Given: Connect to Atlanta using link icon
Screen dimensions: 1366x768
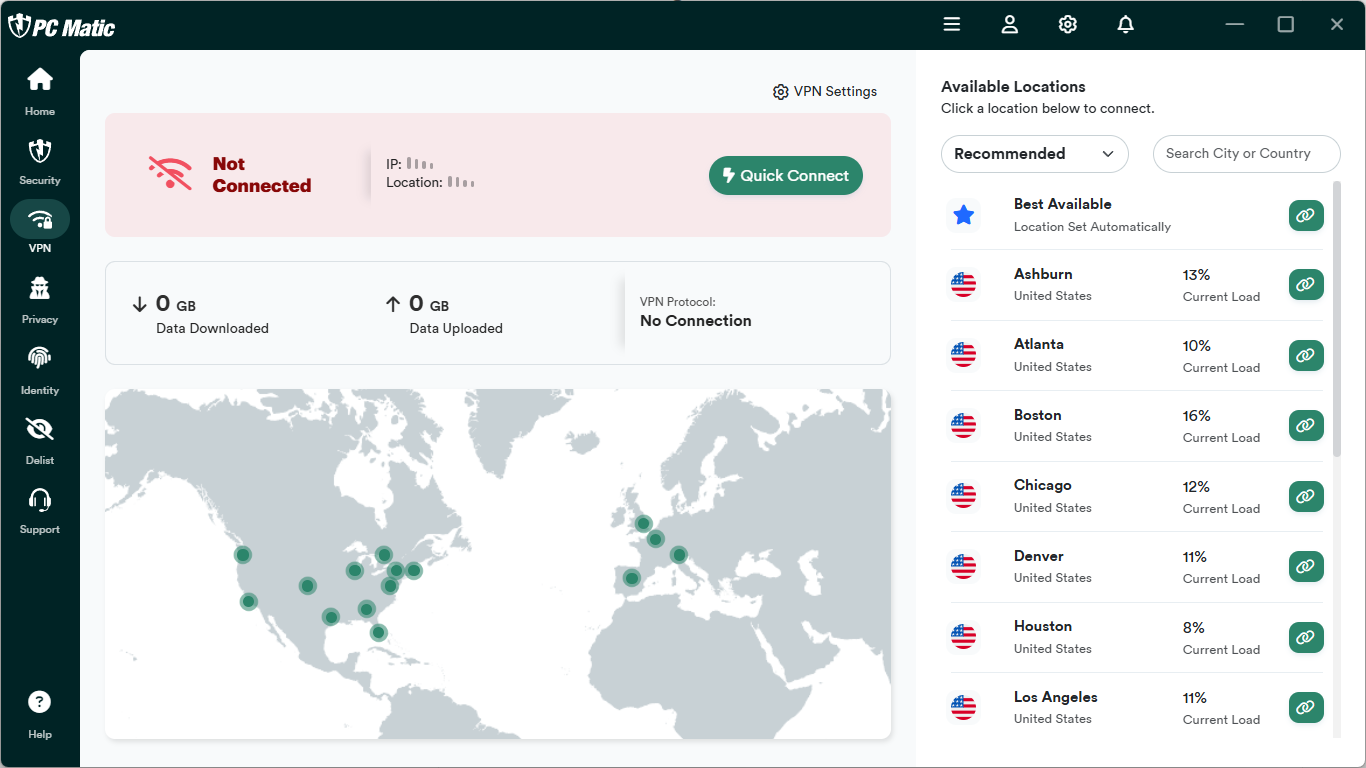Looking at the screenshot, I should (1306, 355).
